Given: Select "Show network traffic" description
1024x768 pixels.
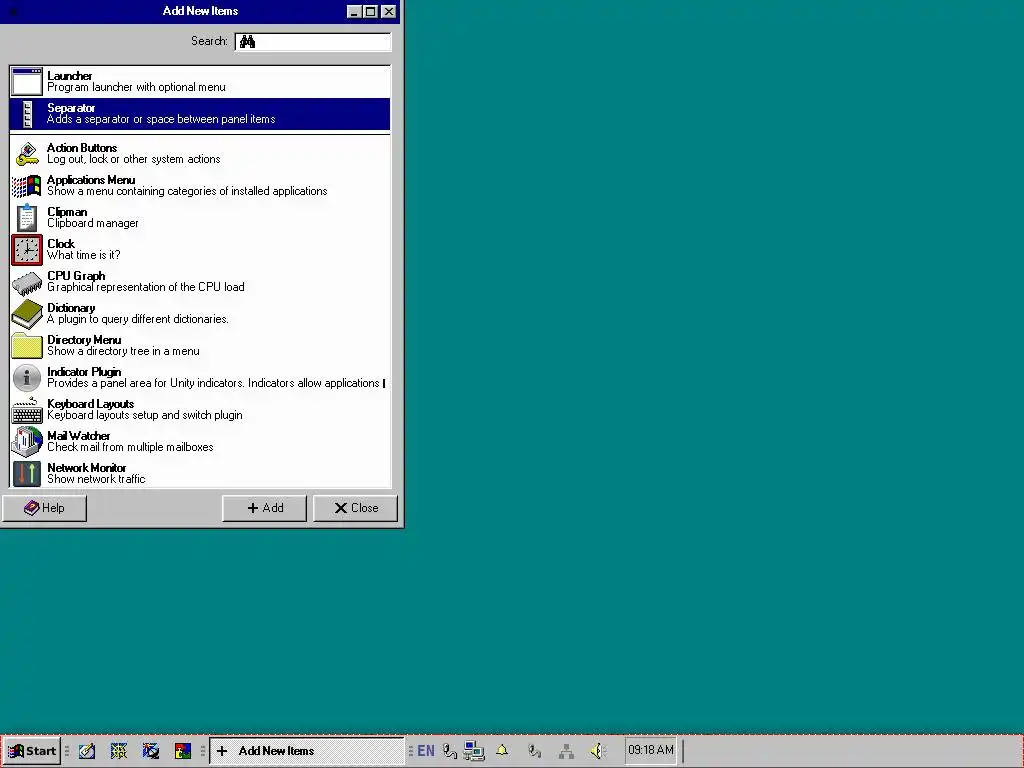Looking at the screenshot, I should point(96,479).
